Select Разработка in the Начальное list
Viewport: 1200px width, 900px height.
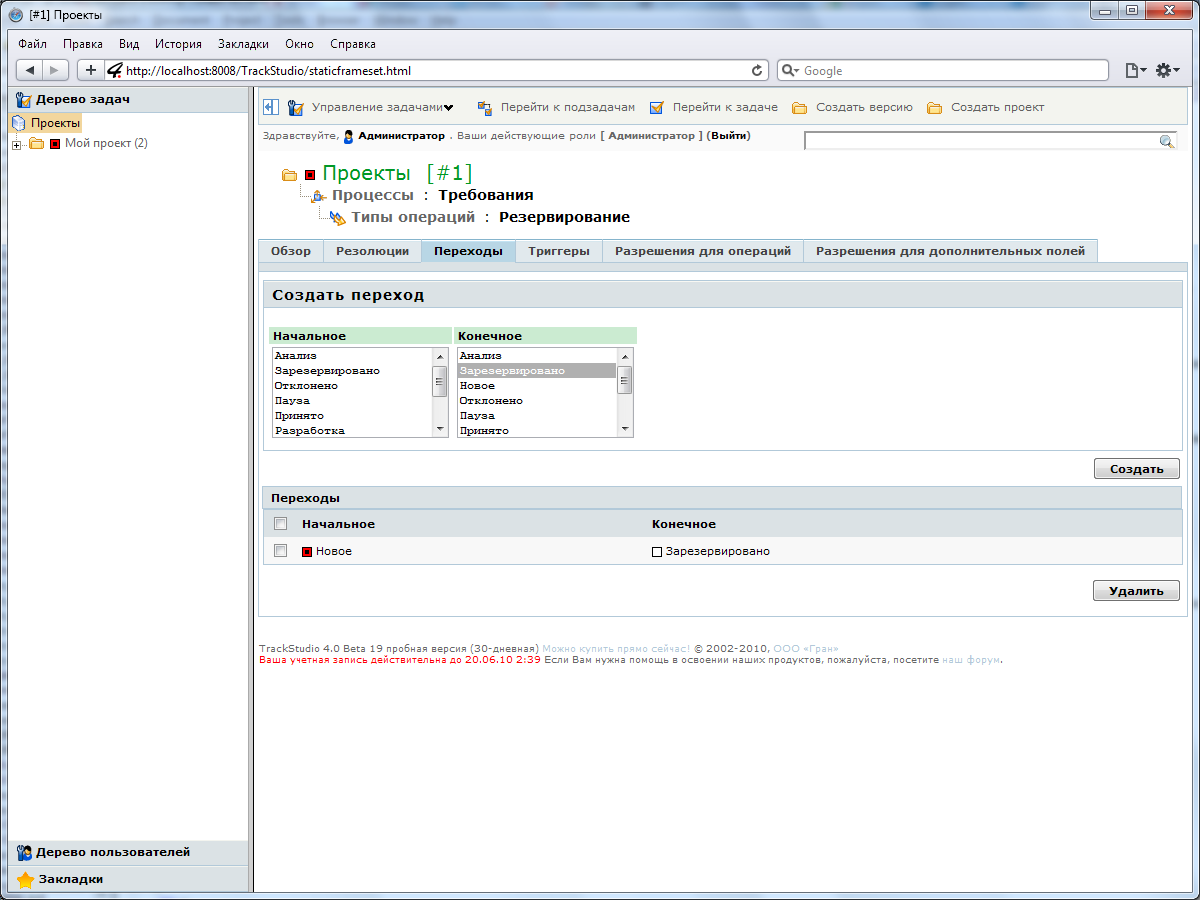[352, 431]
